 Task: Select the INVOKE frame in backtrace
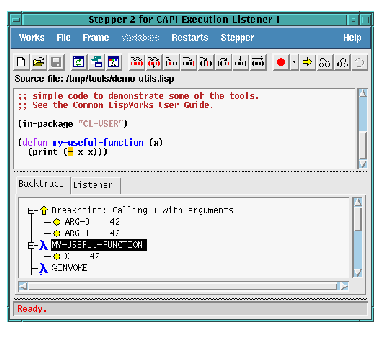(69, 268)
